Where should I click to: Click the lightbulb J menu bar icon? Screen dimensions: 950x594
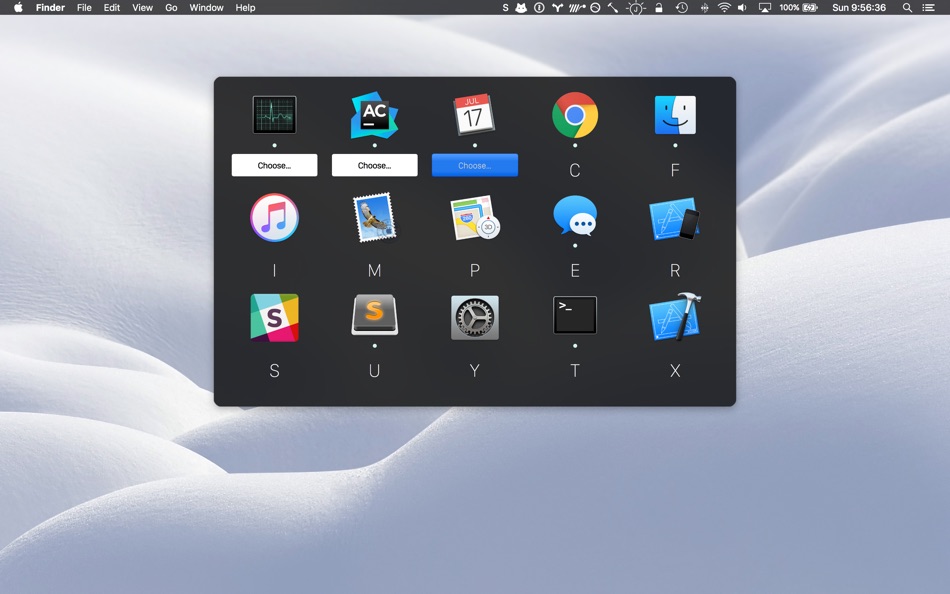tap(636, 8)
